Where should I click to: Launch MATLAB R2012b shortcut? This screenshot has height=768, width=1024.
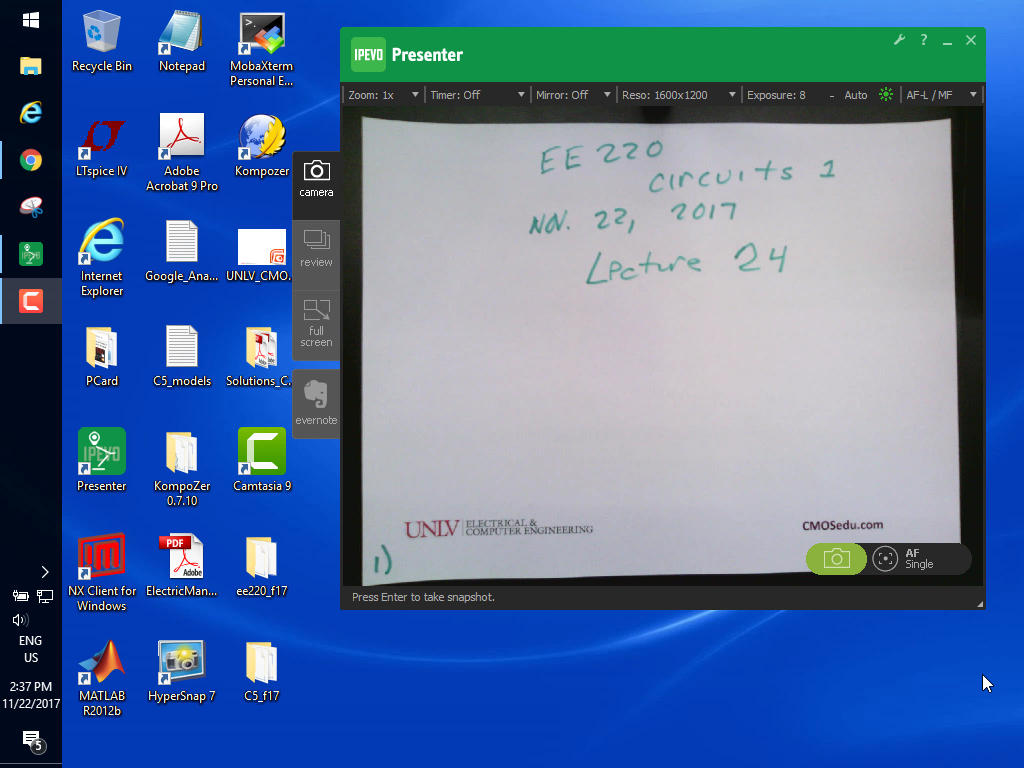tap(102, 678)
